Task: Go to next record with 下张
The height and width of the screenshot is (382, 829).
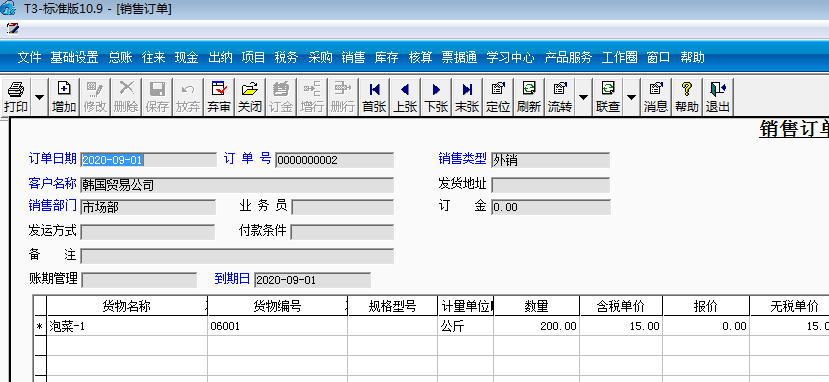Action: point(436,97)
